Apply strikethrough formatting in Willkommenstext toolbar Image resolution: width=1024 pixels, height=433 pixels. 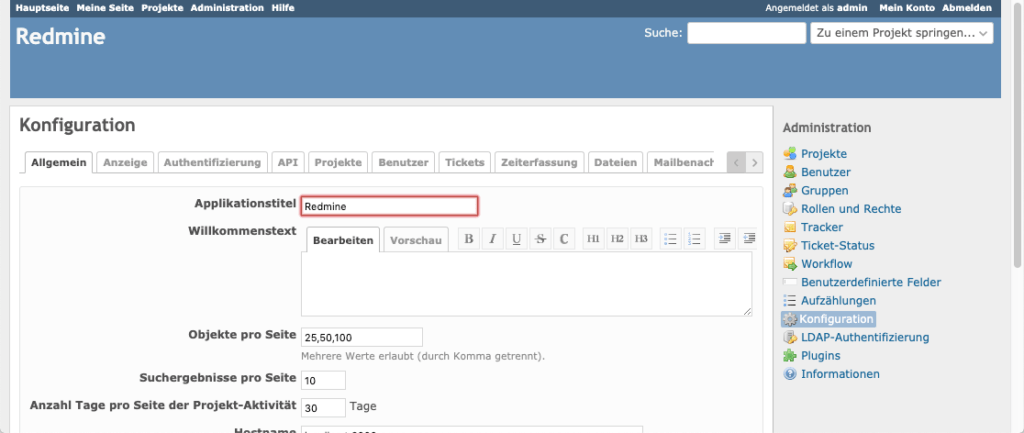coord(540,239)
